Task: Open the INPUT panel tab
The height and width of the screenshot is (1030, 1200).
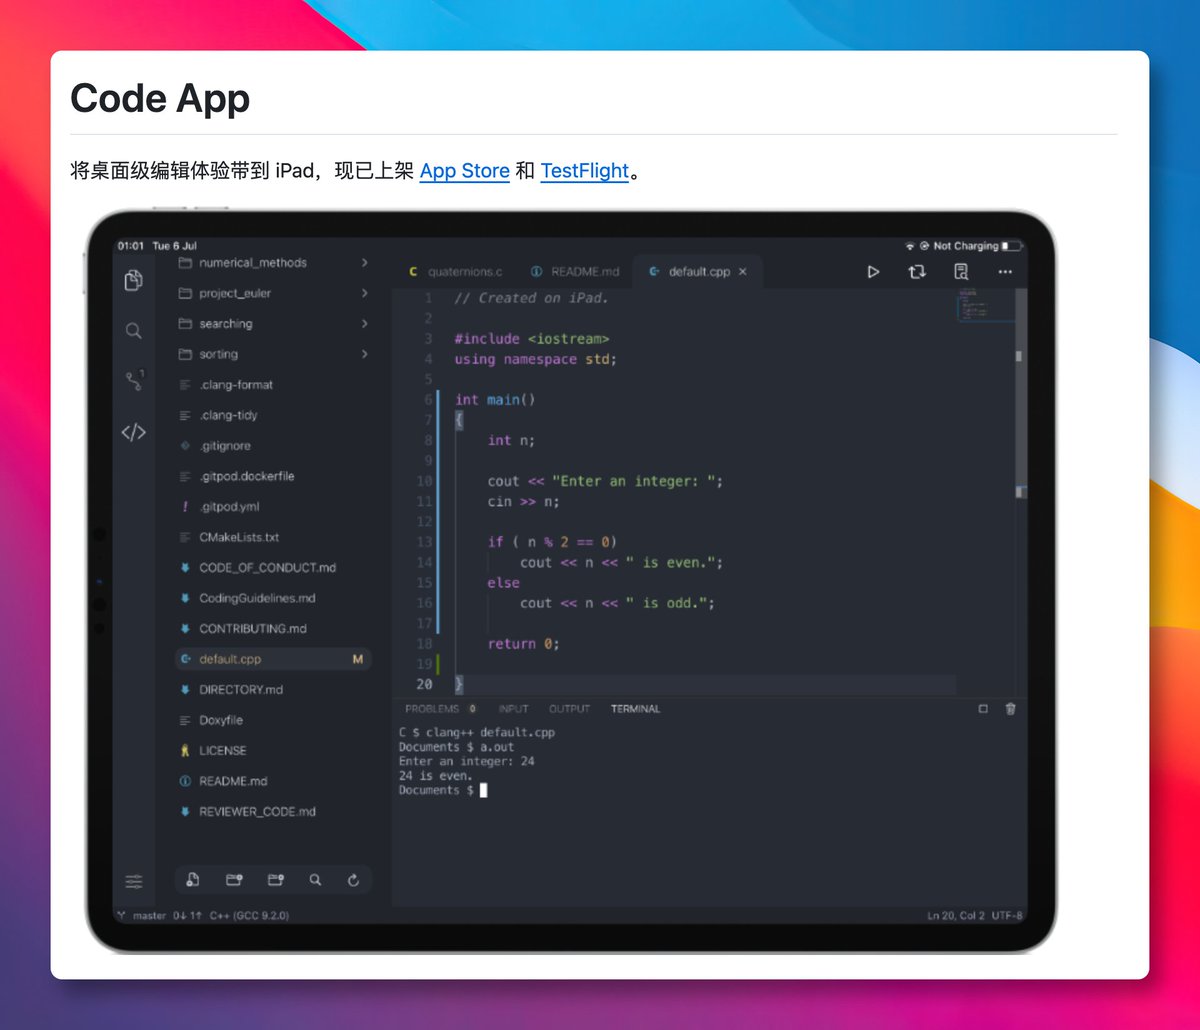Action: (x=513, y=709)
